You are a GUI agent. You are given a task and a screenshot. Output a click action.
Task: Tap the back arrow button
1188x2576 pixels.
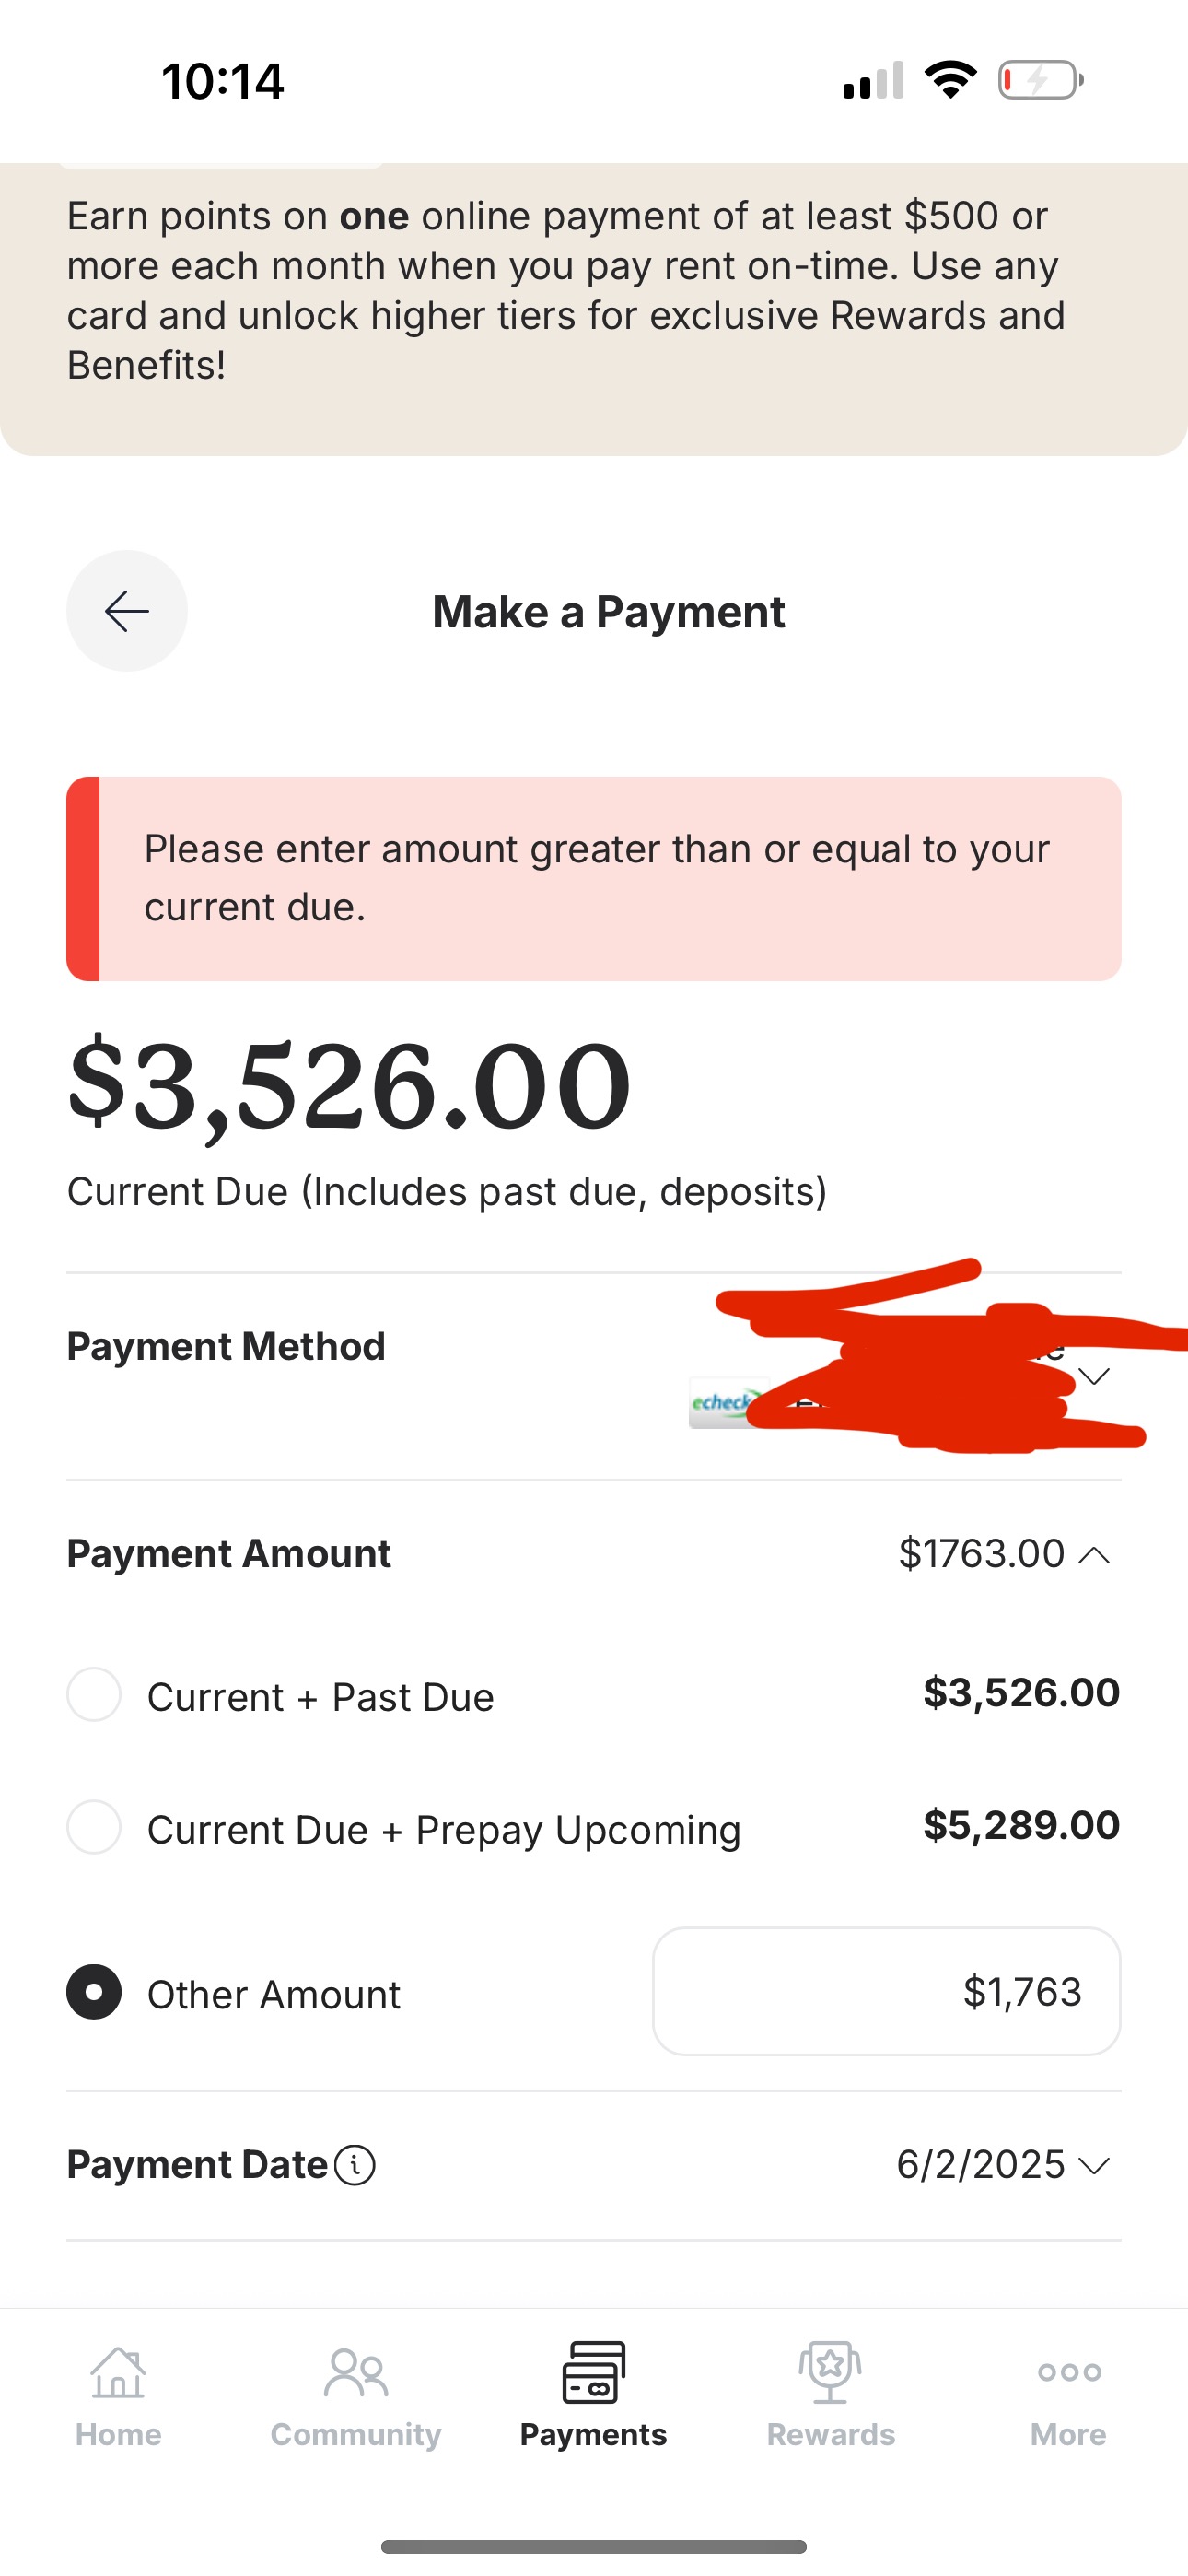pos(127,611)
